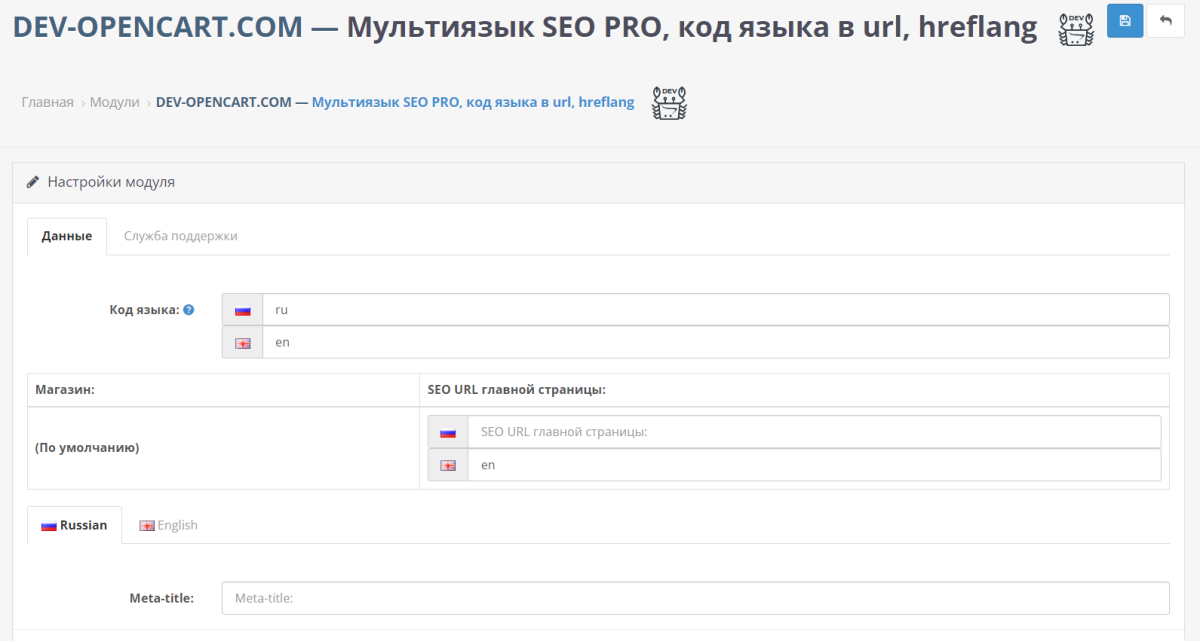Open the Модули breadcrumb link
1200x642 pixels.
tap(115, 102)
